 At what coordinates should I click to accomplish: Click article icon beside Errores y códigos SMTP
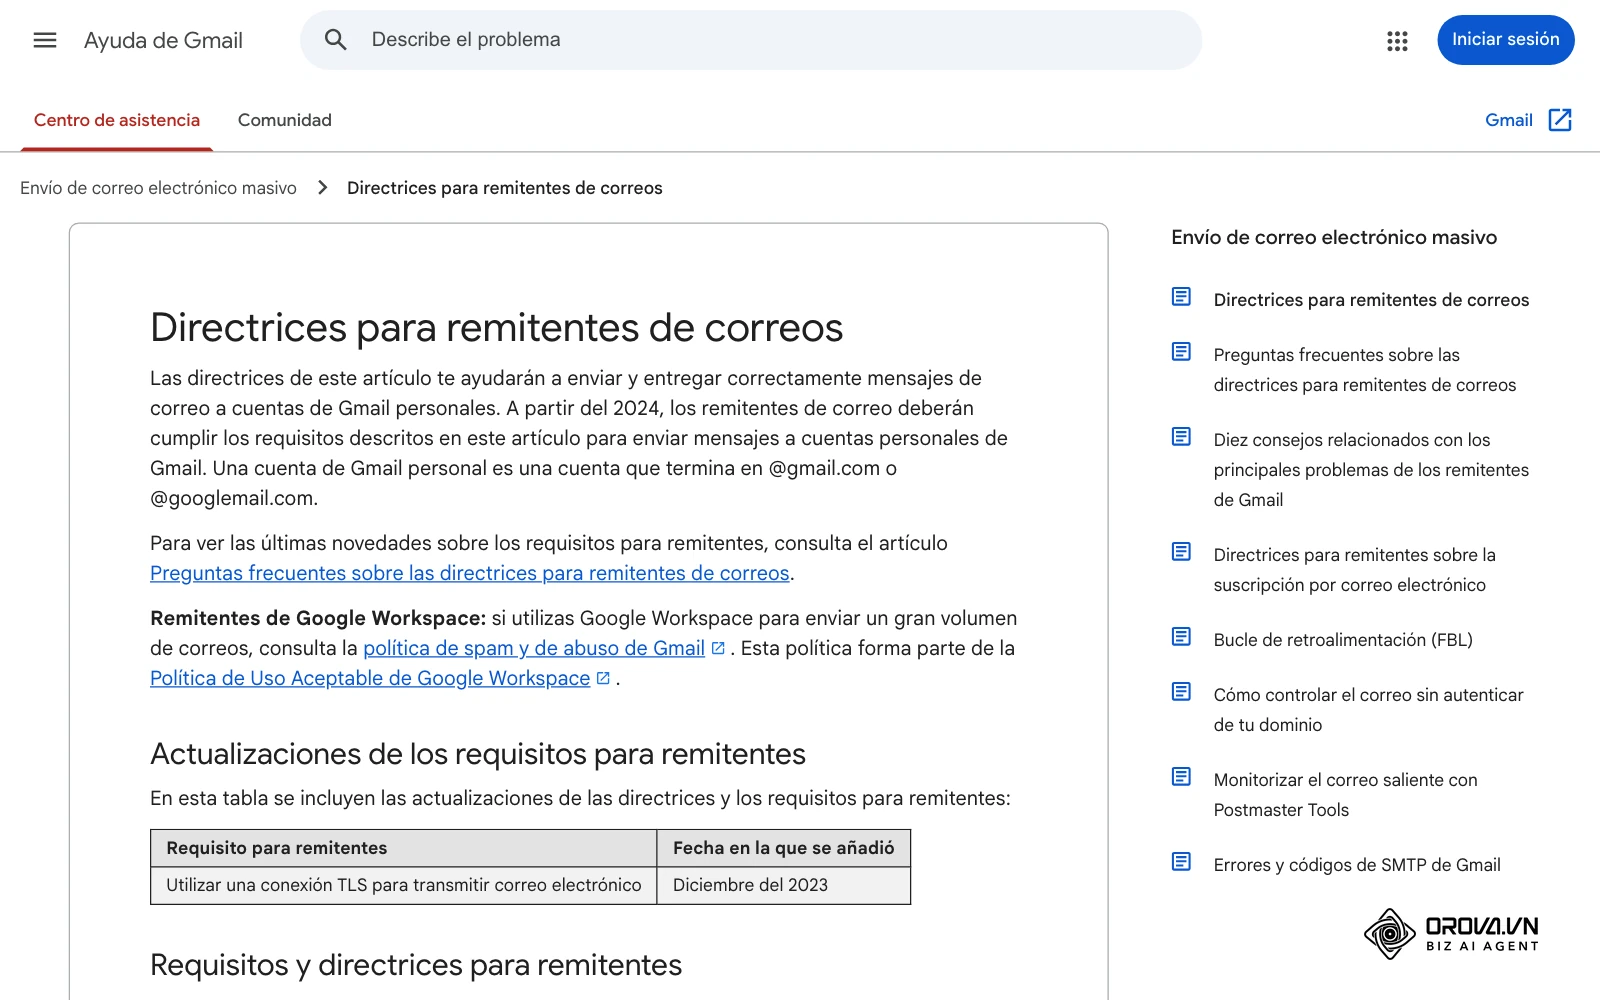pyautogui.click(x=1181, y=862)
